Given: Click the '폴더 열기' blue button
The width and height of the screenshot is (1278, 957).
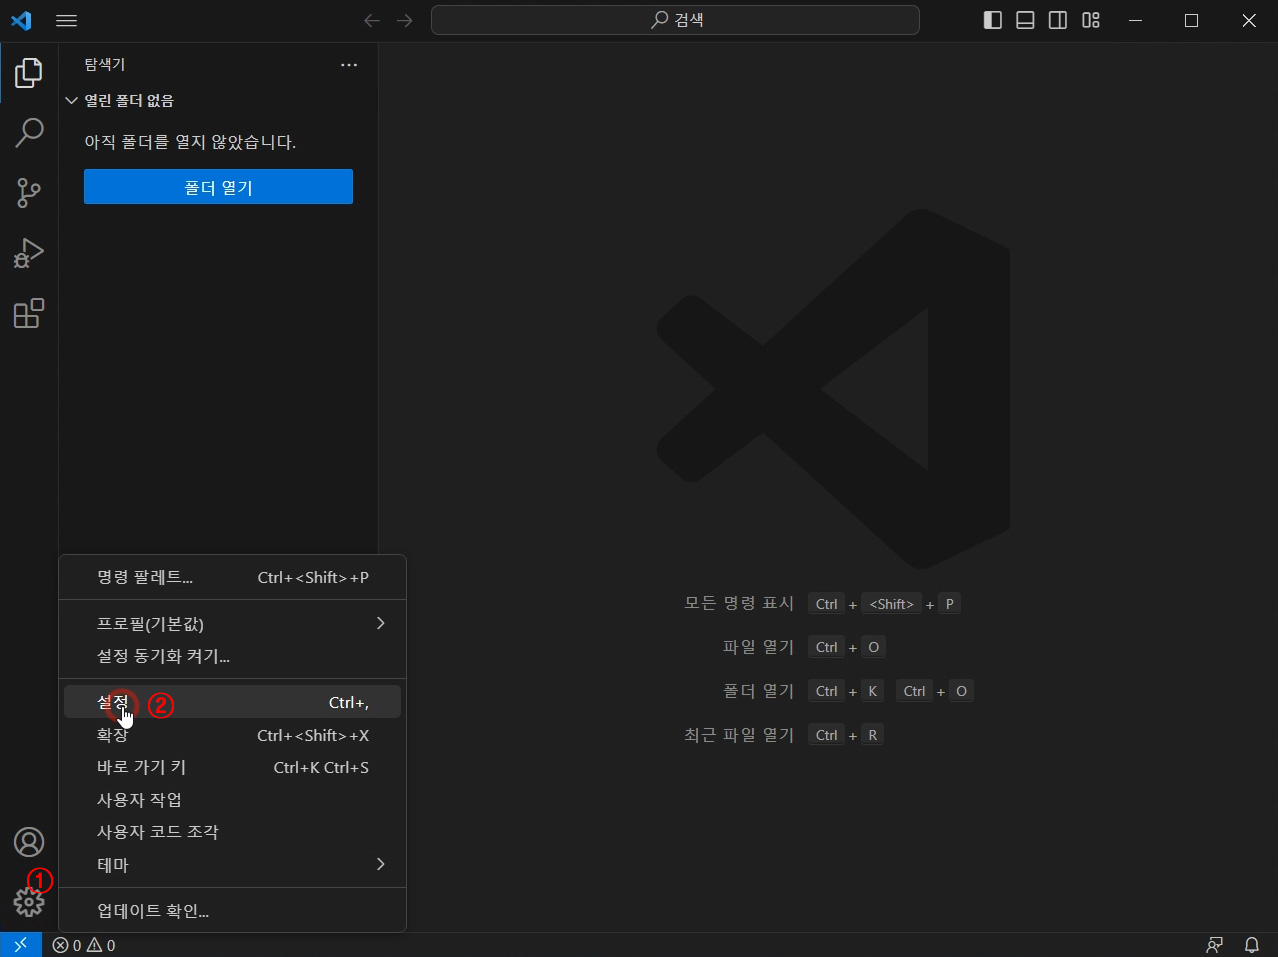Looking at the screenshot, I should tap(218, 187).
